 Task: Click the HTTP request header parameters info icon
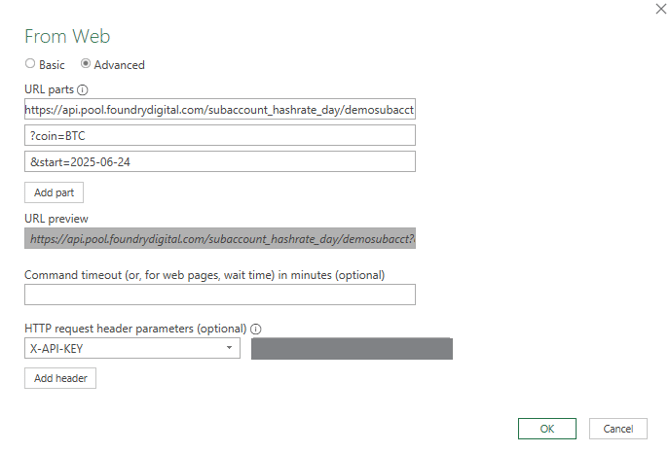tap(256, 329)
